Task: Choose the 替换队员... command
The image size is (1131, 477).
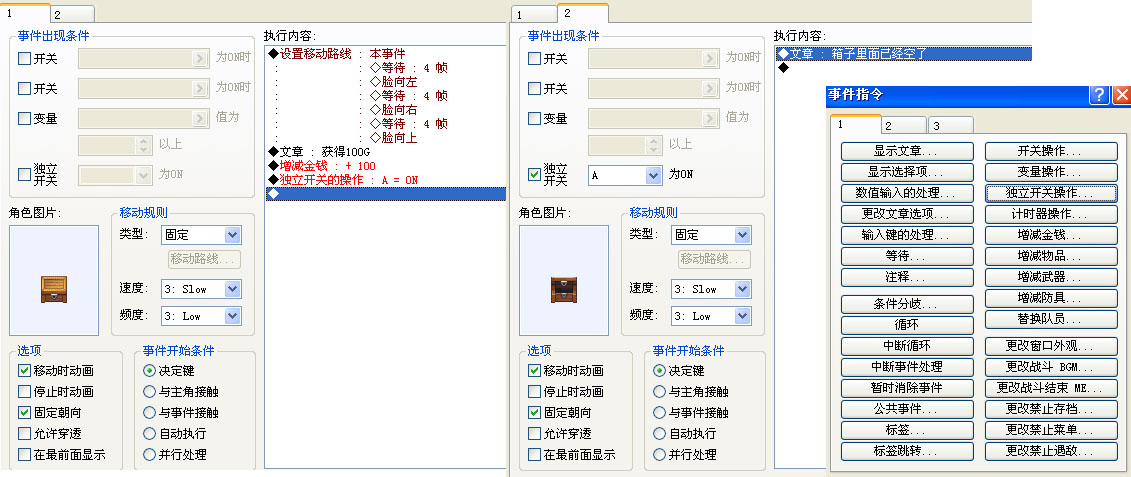Action: click(1051, 319)
